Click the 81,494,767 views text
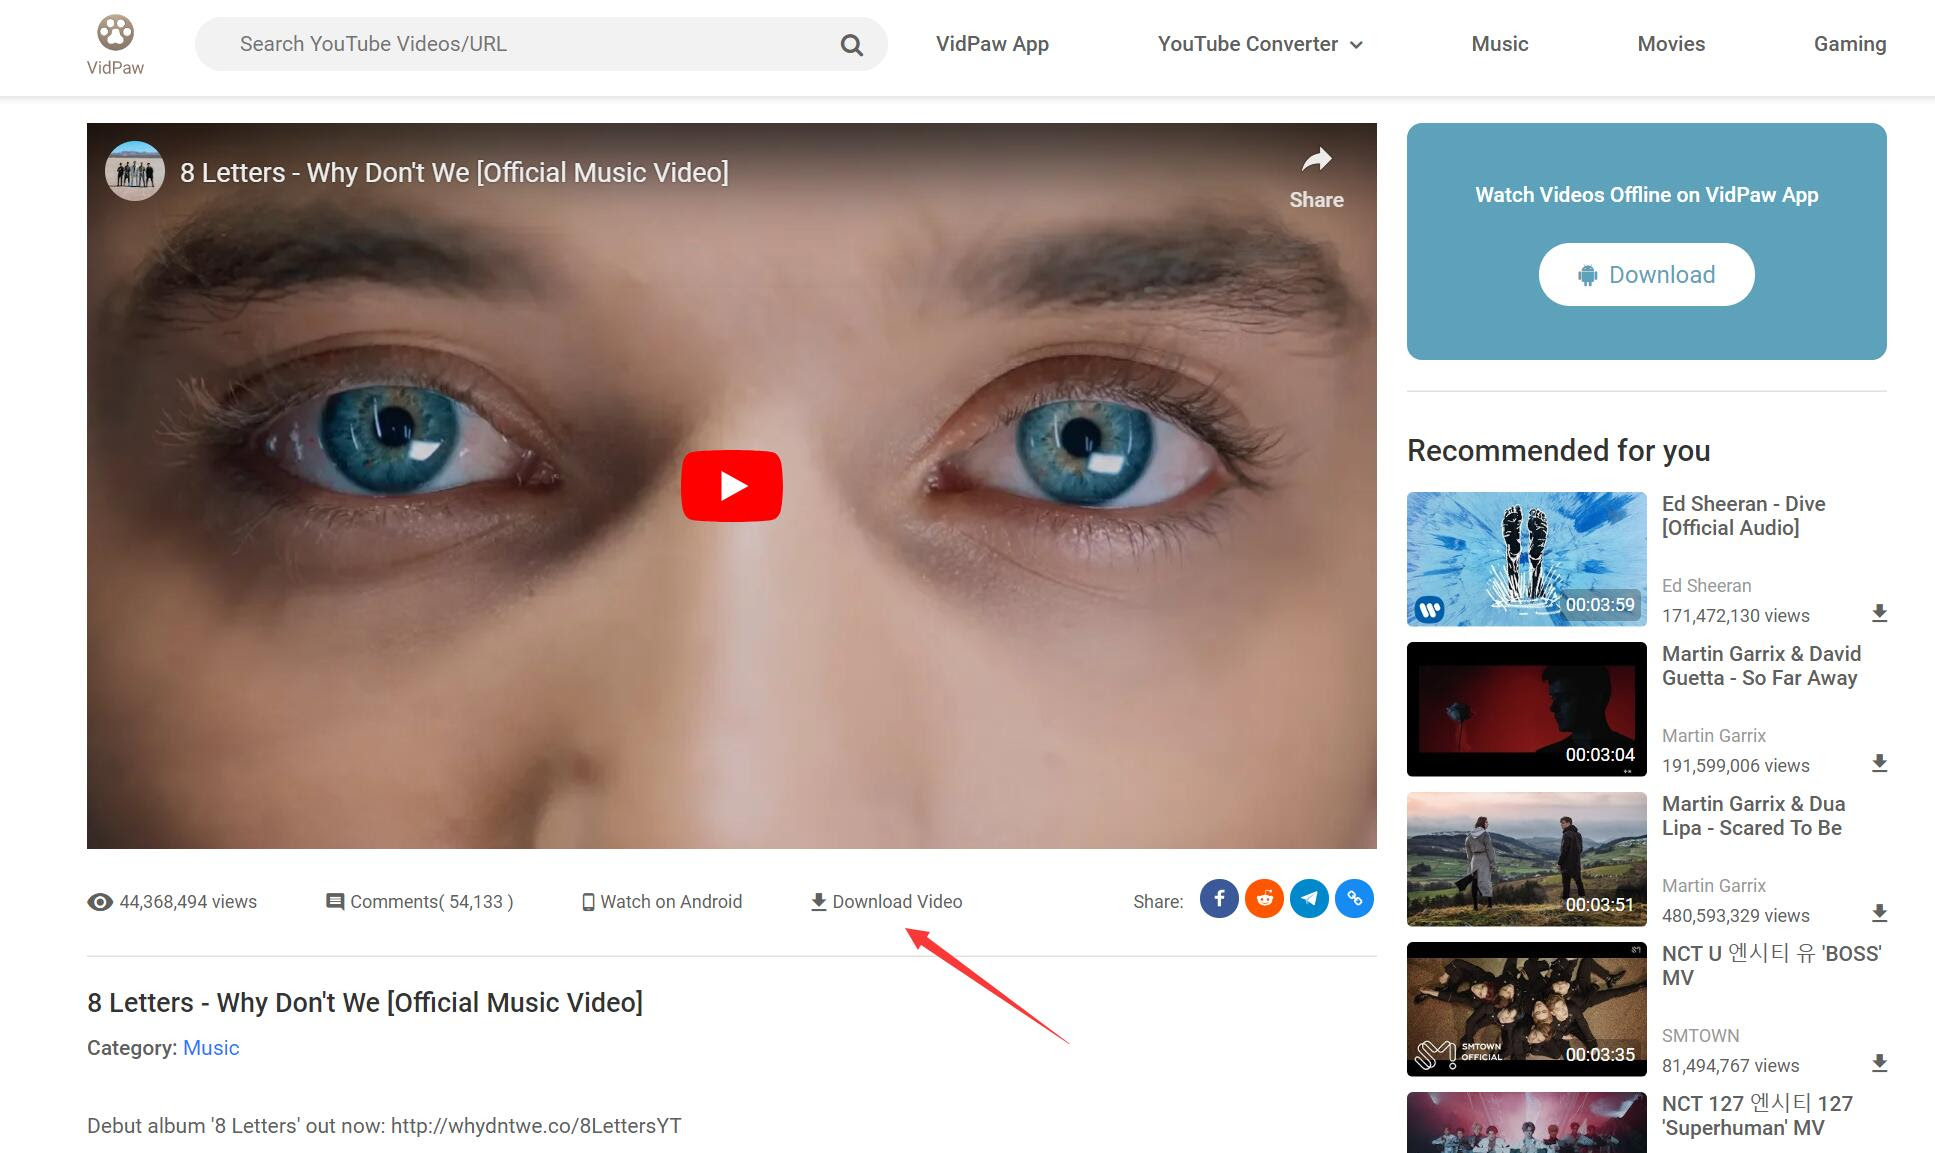The height and width of the screenshot is (1153, 1935). (x=1730, y=1065)
